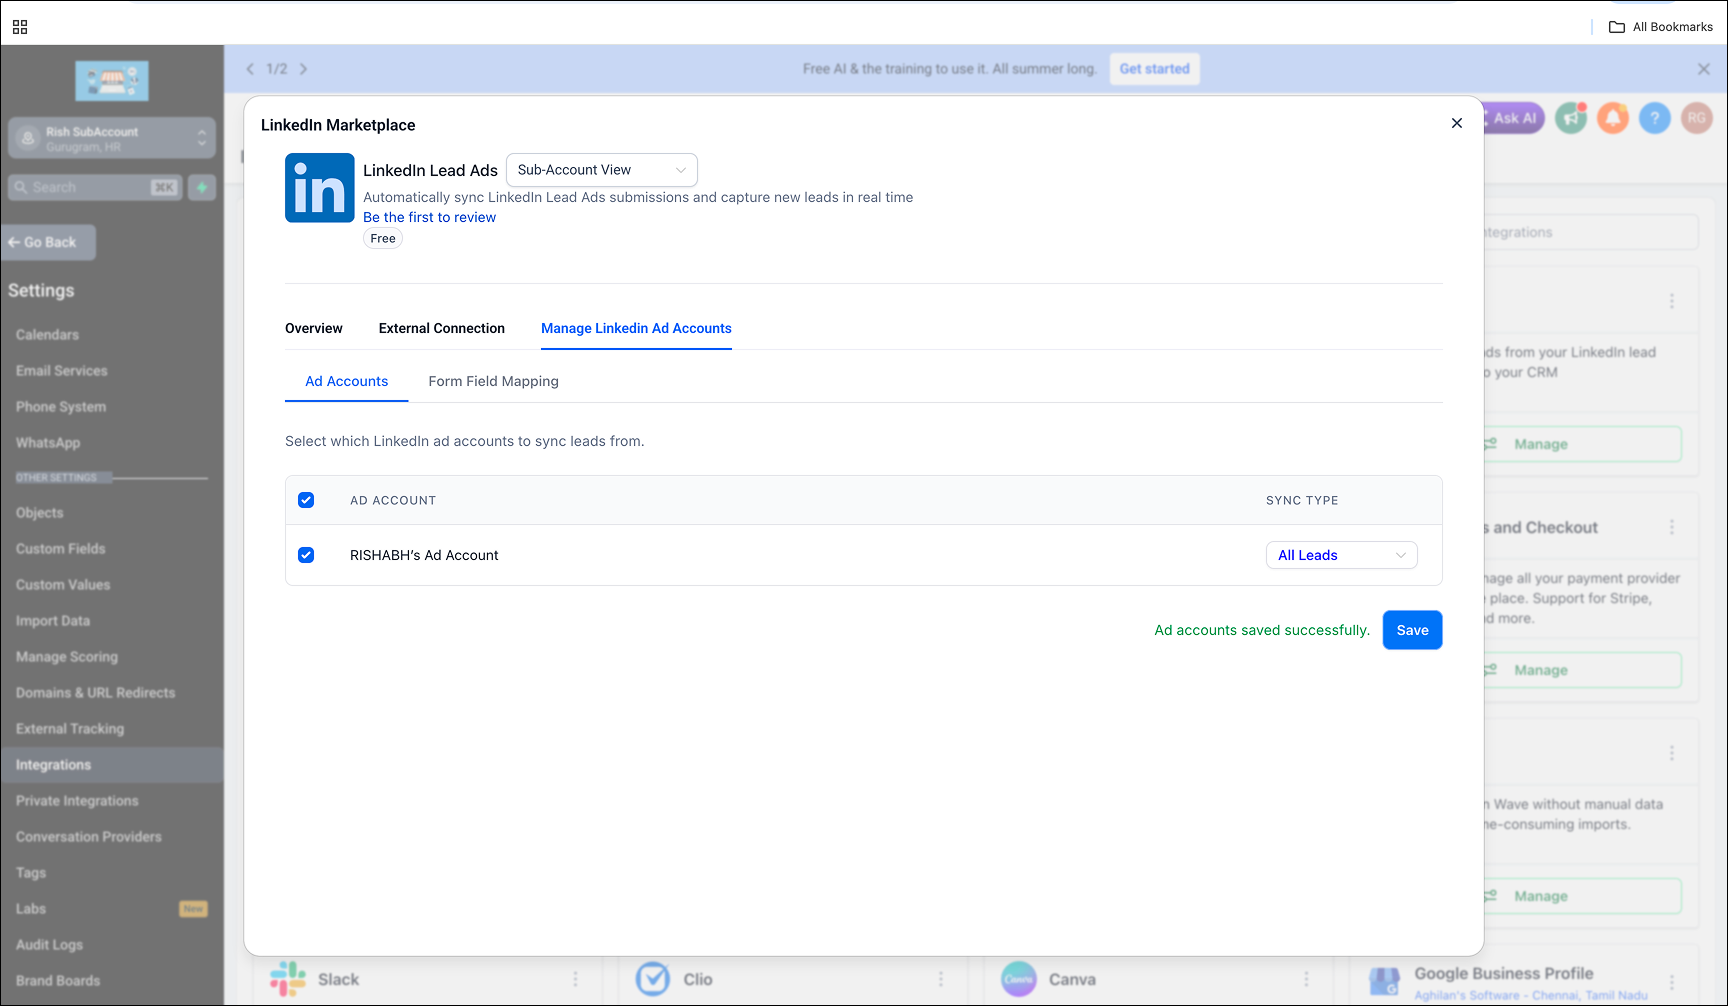This screenshot has width=1728, height=1006.
Task: Switch to the External Connection tab
Action: click(x=442, y=328)
